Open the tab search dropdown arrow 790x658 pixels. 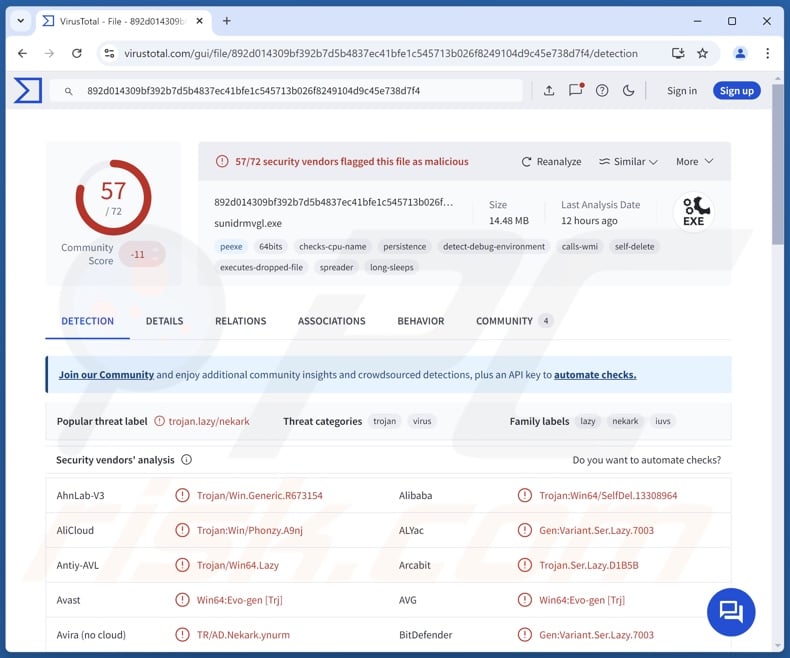(21, 21)
